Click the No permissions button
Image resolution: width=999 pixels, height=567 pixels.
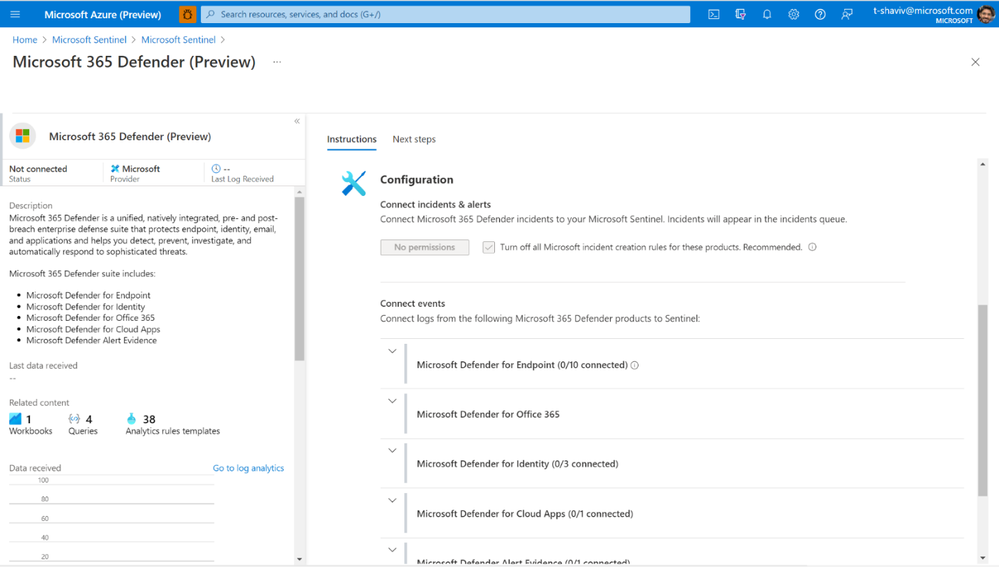pos(425,247)
